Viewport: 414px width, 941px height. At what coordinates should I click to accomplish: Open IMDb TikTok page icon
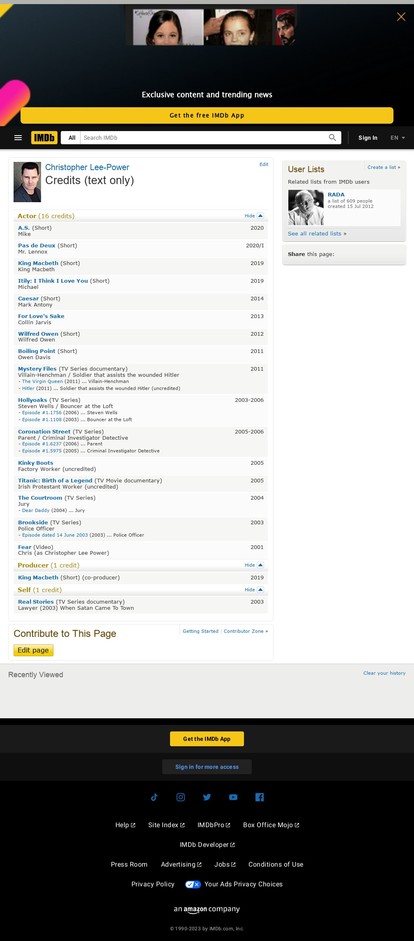point(154,797)
